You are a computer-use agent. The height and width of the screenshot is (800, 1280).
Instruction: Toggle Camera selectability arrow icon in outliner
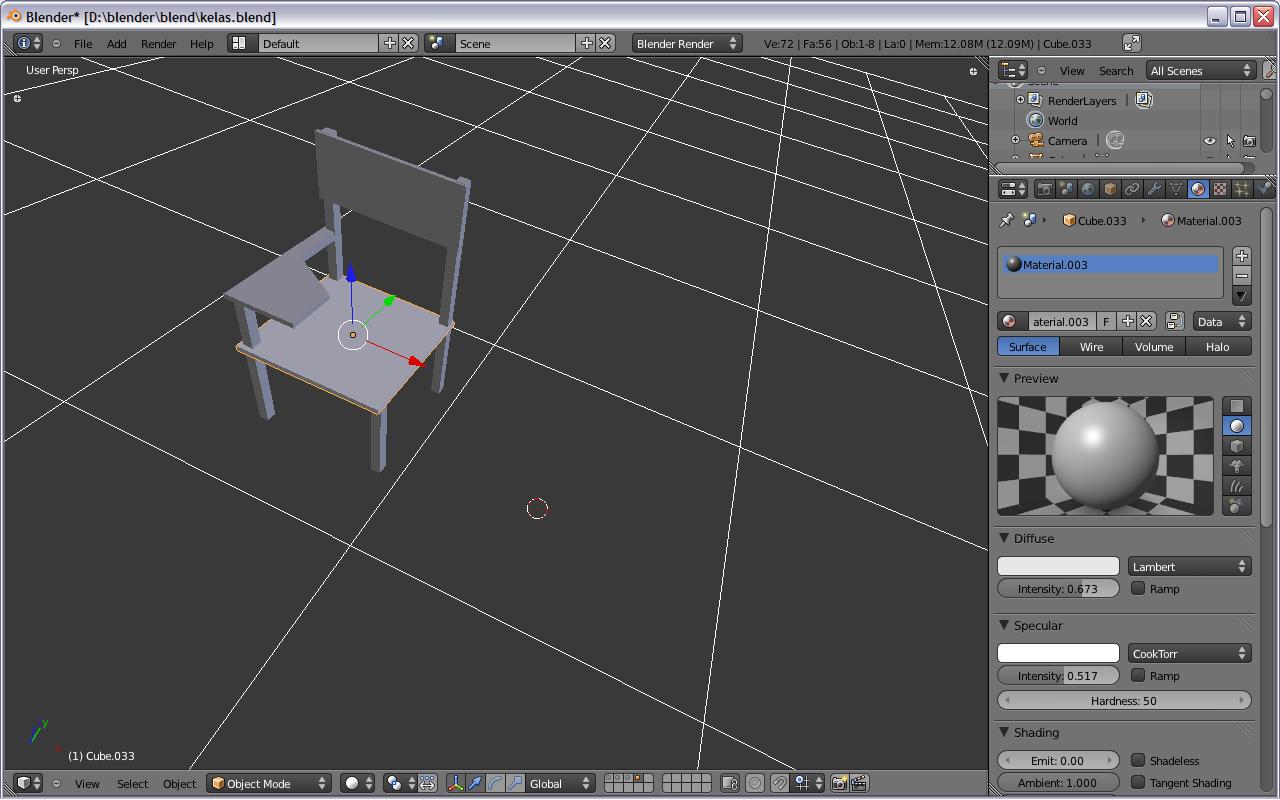pyautogui.click(x=1230, y=141)
